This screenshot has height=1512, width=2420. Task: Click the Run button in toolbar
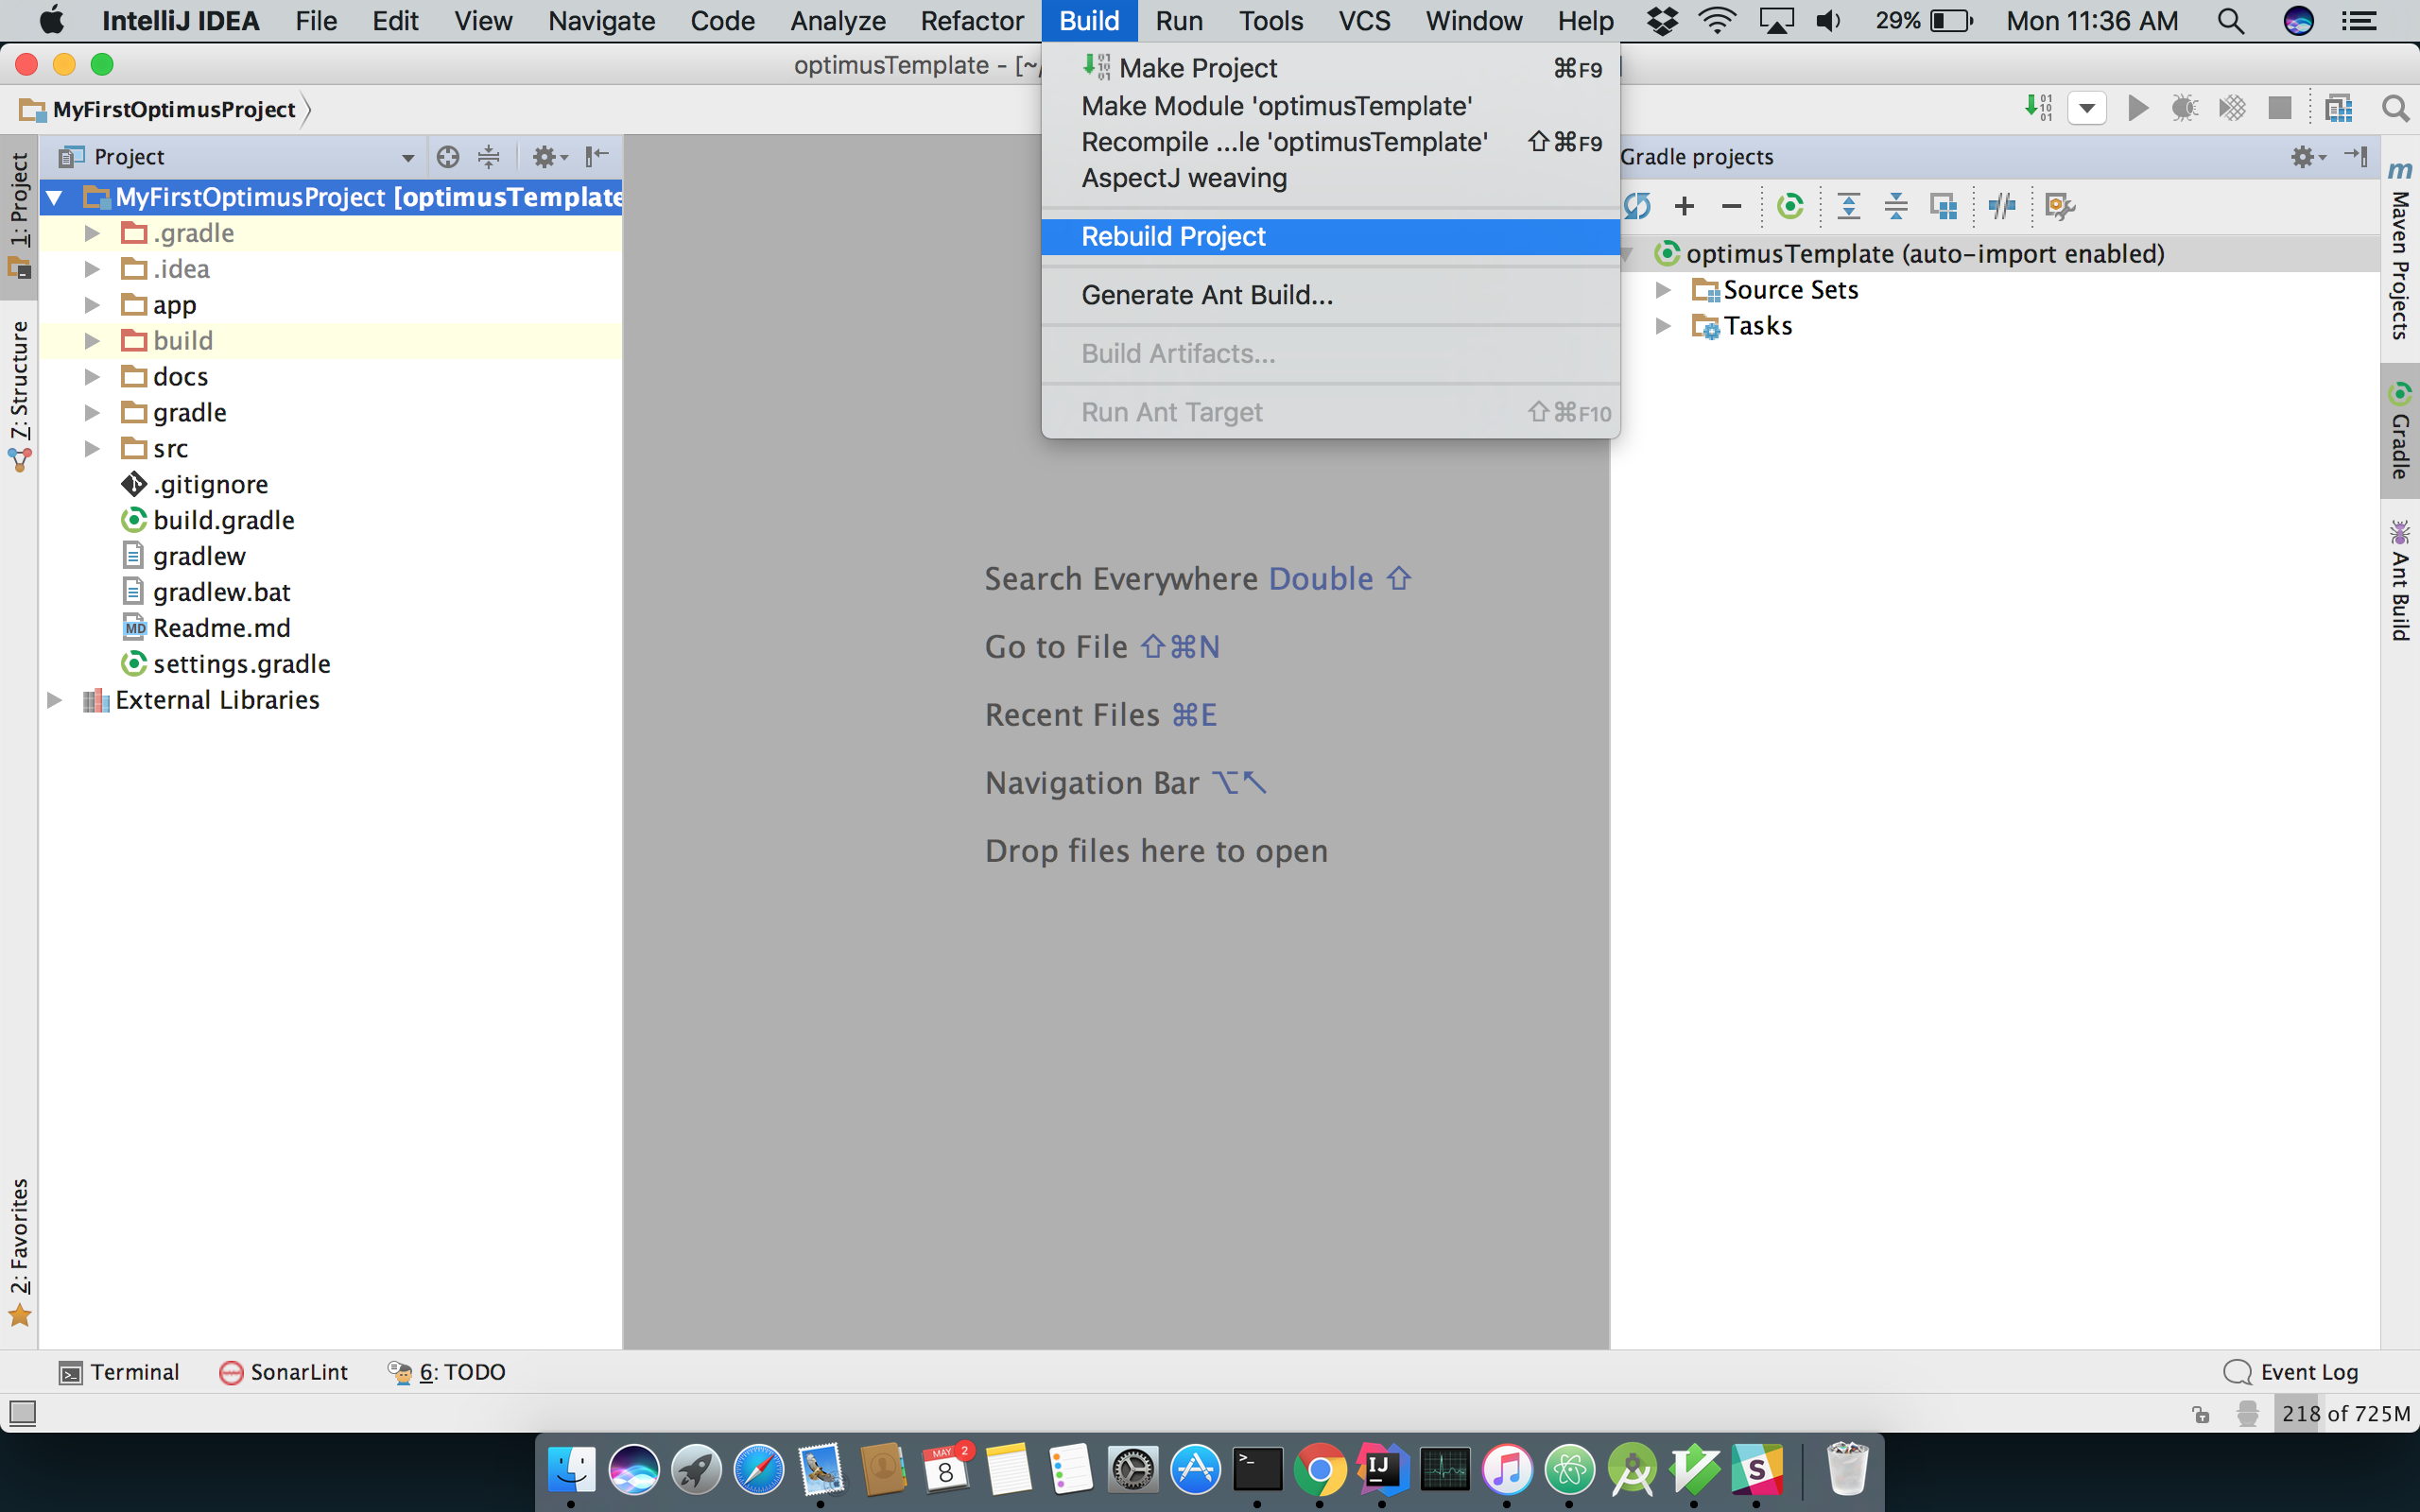pyautogui.click(x=2137, y=108)
